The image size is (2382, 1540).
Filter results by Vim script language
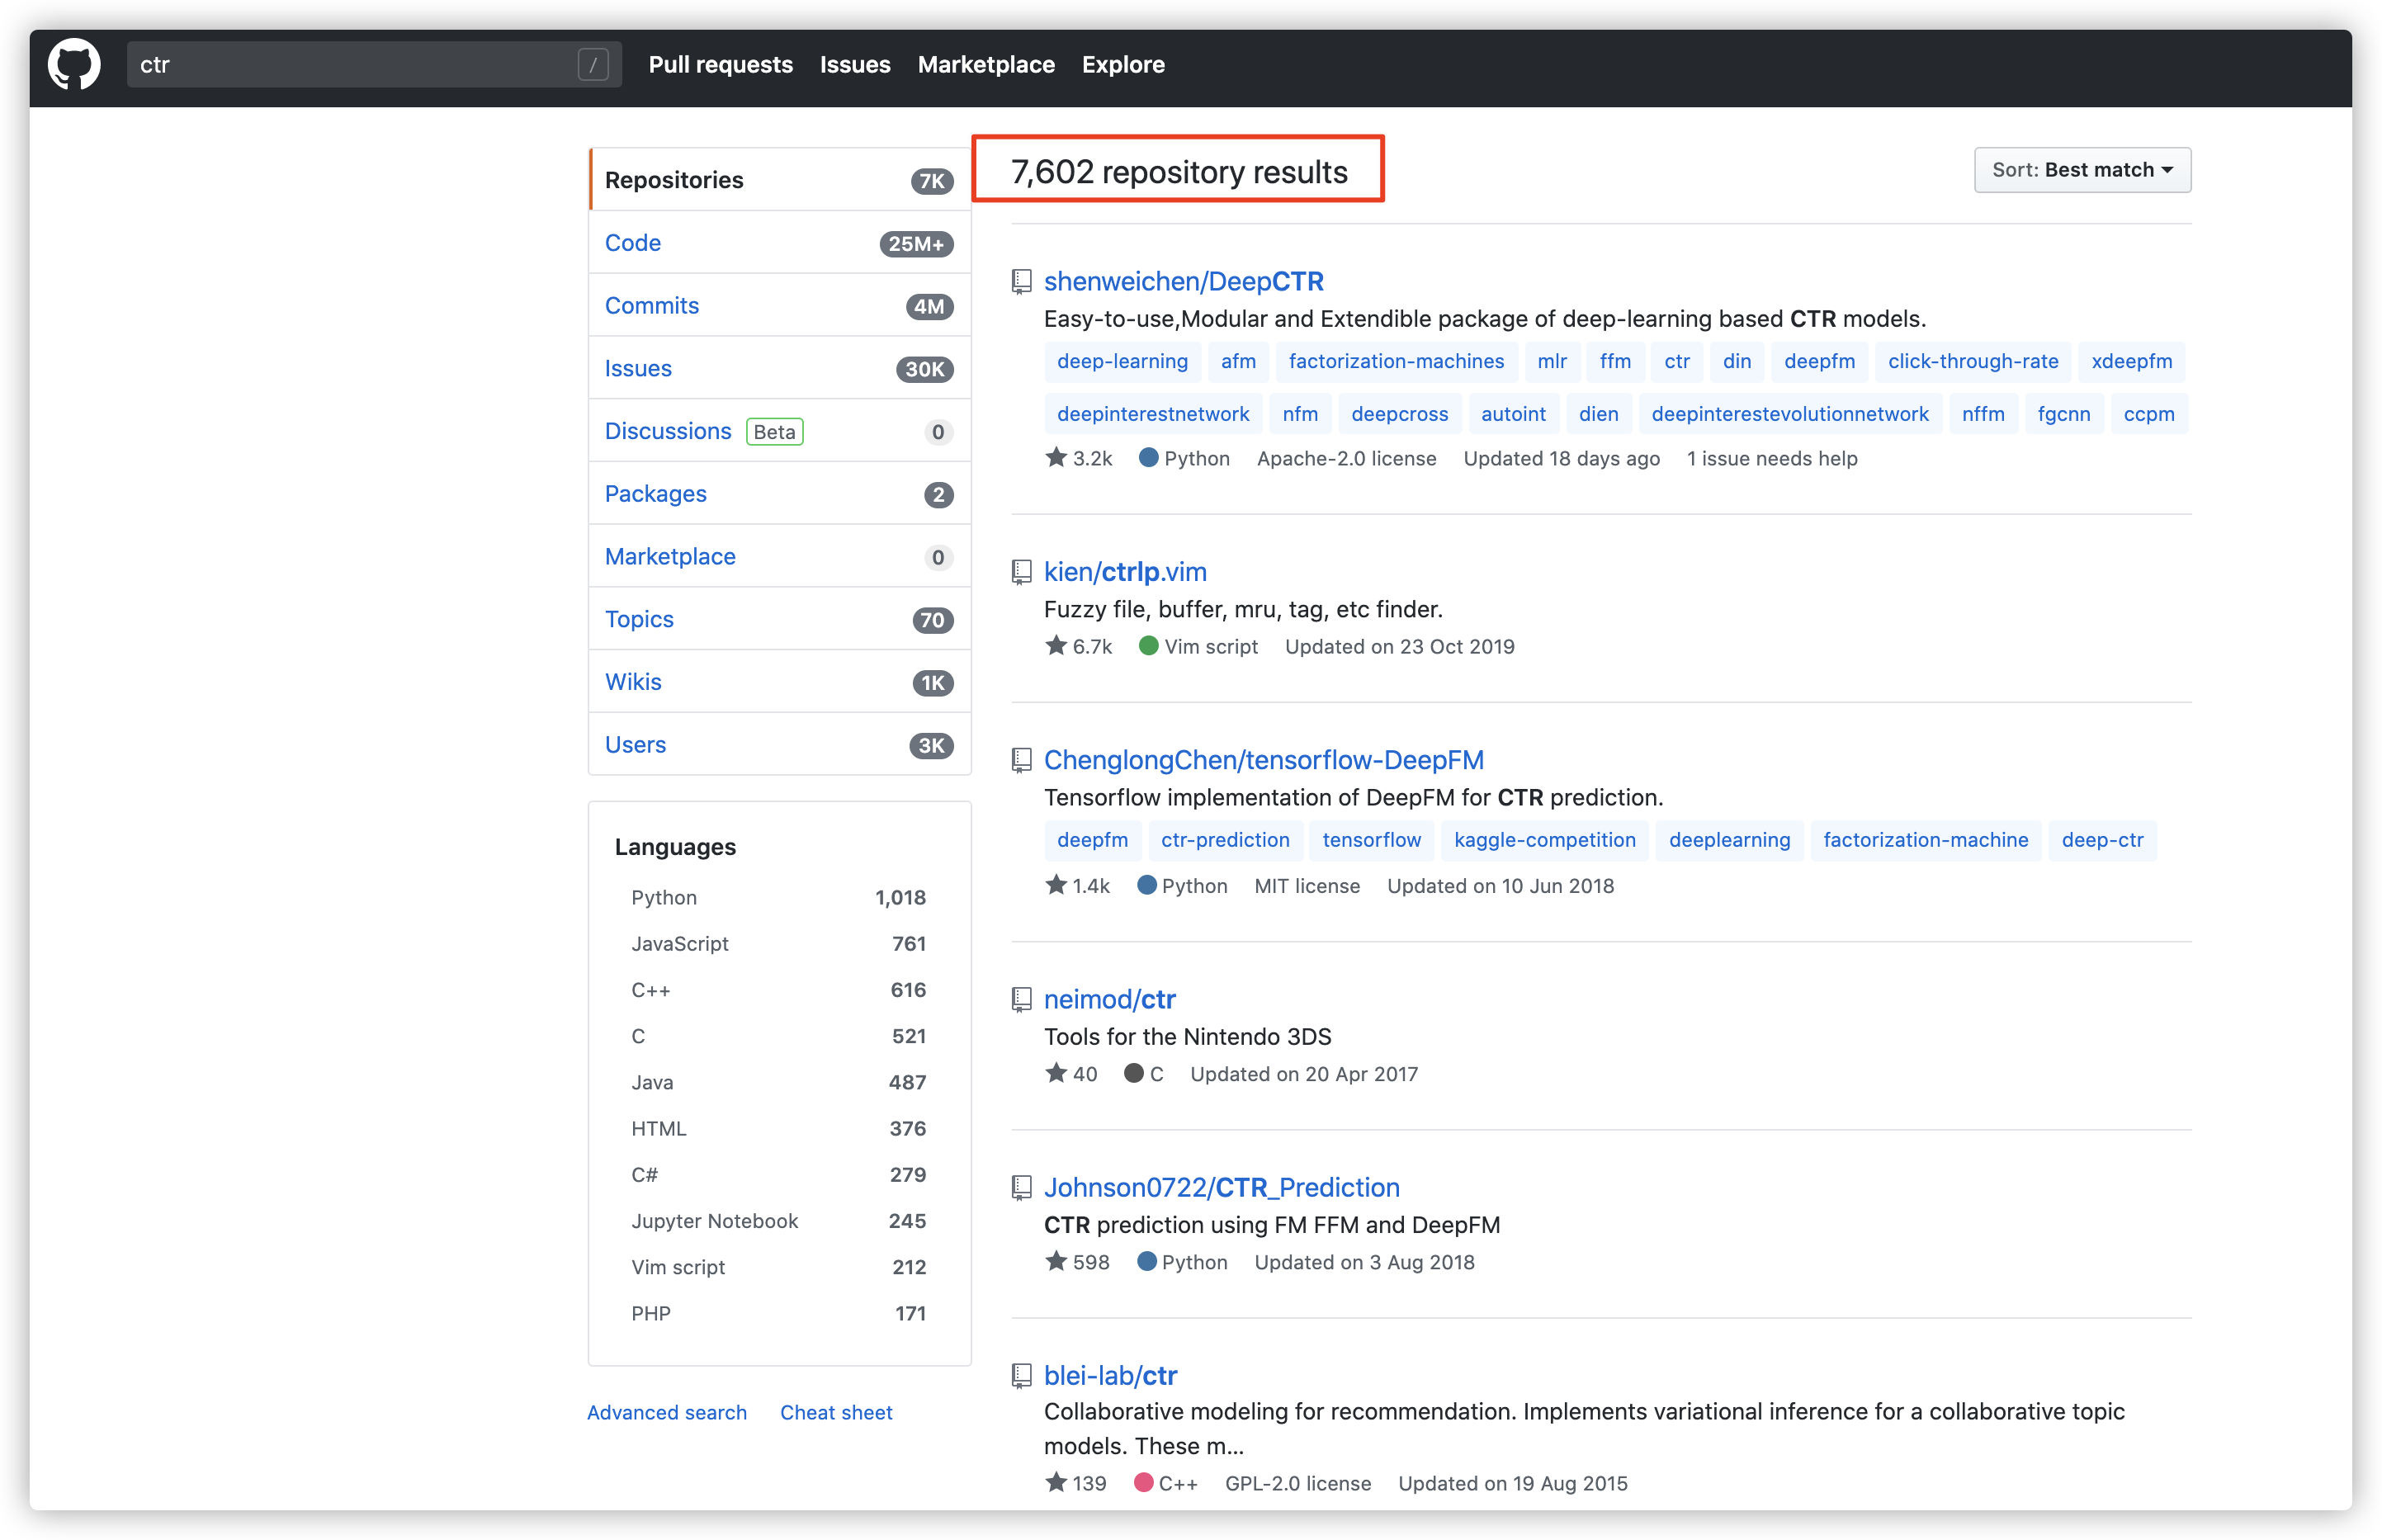click(x=778, y=1267)
